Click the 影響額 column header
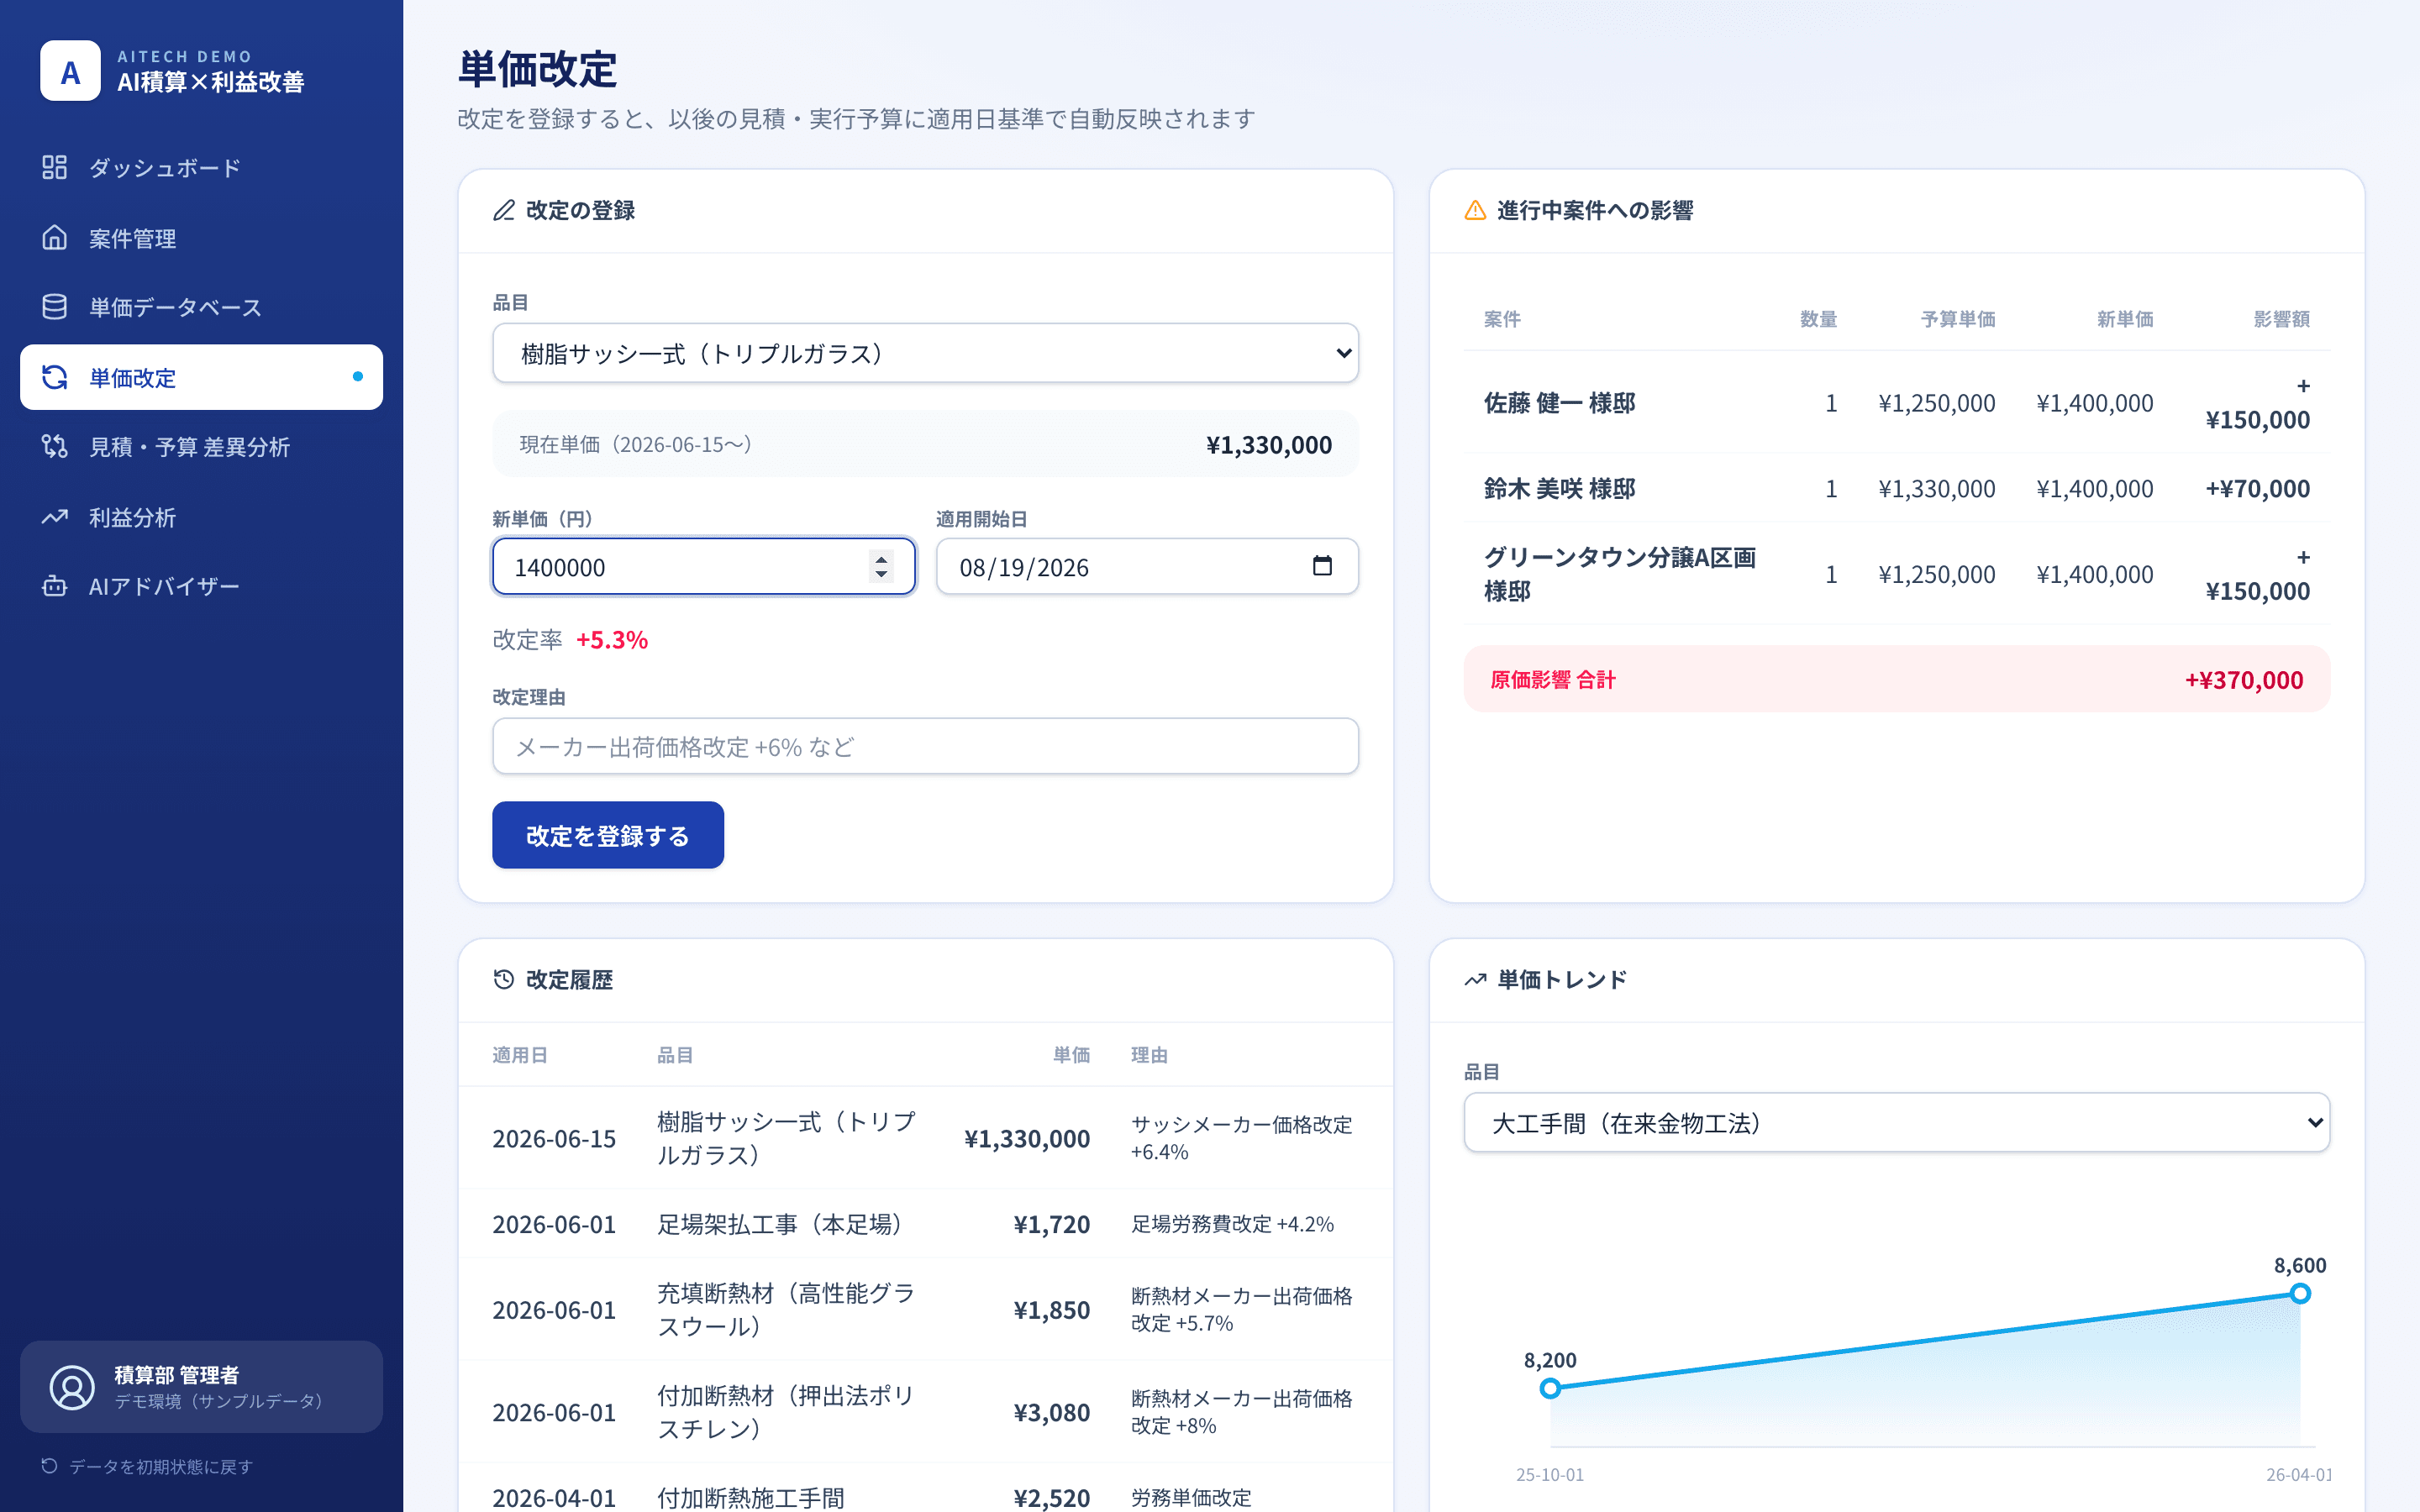Image resolution: width=2420 pixels, height=1512 pixels. point(2282,319)
